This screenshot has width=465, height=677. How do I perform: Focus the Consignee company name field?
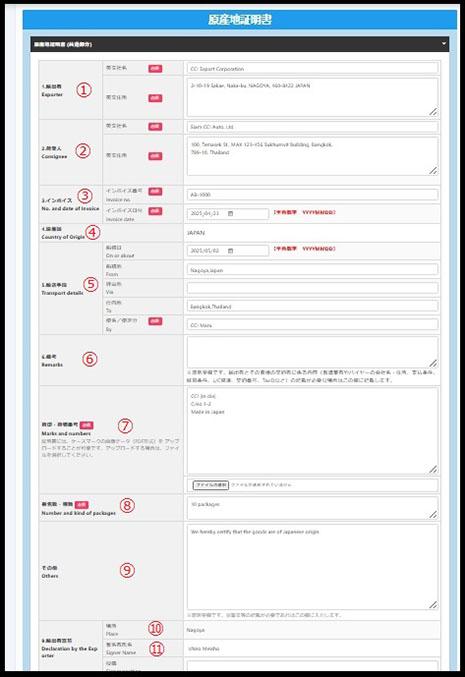click(313, 127)
